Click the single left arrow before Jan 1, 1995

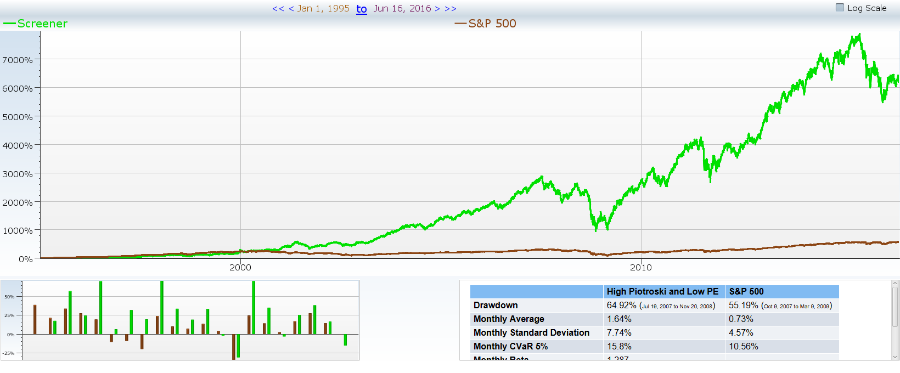pyautogui.click(x=290, y=9)
